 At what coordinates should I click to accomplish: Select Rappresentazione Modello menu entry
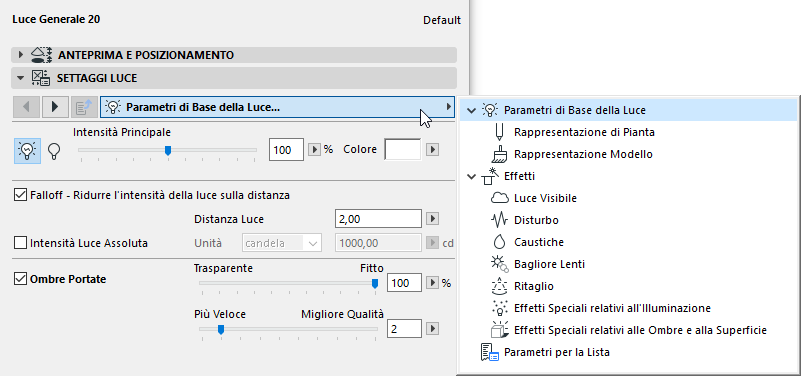583,154
